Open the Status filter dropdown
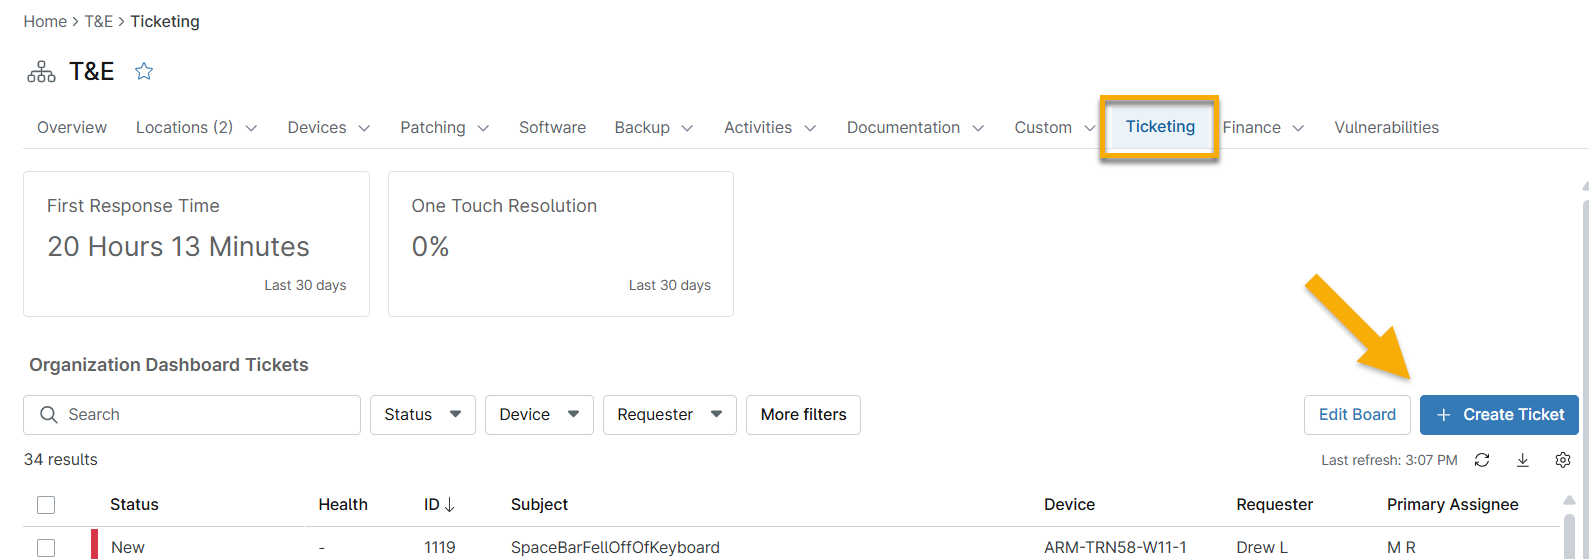 (422, 415)
